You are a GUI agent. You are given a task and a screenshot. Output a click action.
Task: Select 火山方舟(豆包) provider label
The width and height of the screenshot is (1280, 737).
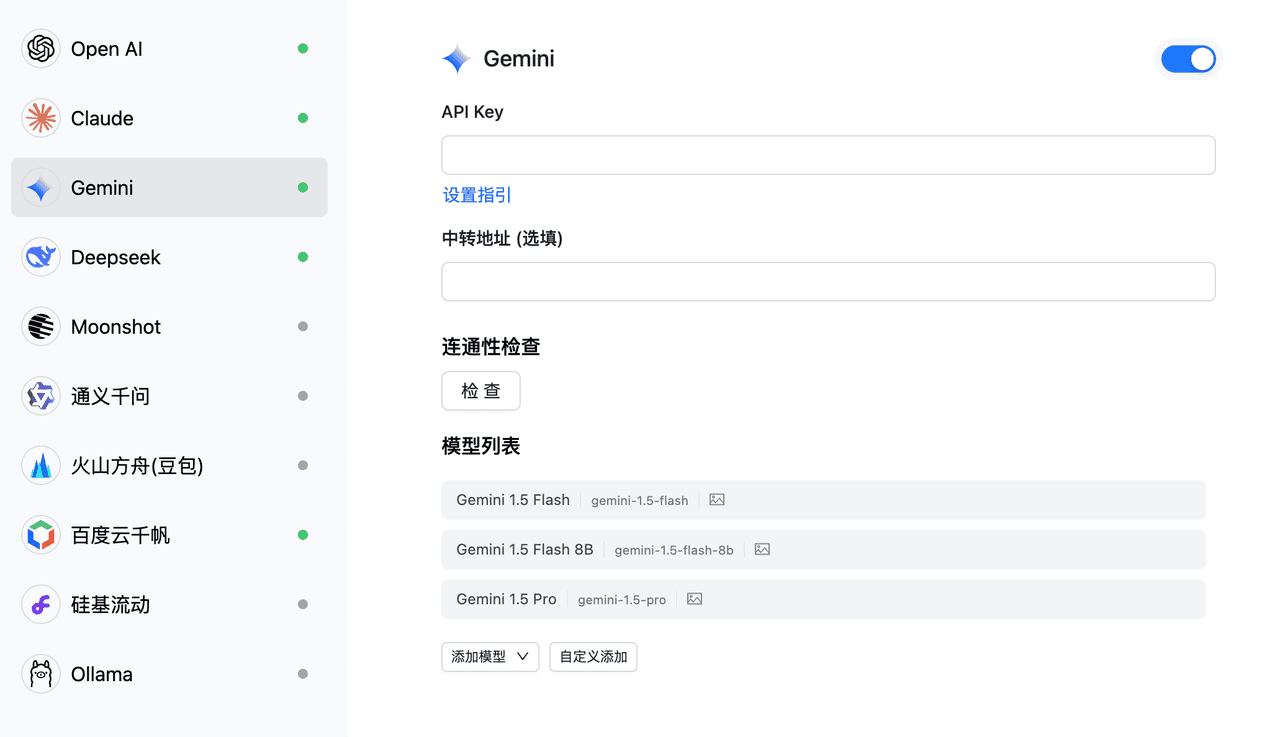point(137,466)
